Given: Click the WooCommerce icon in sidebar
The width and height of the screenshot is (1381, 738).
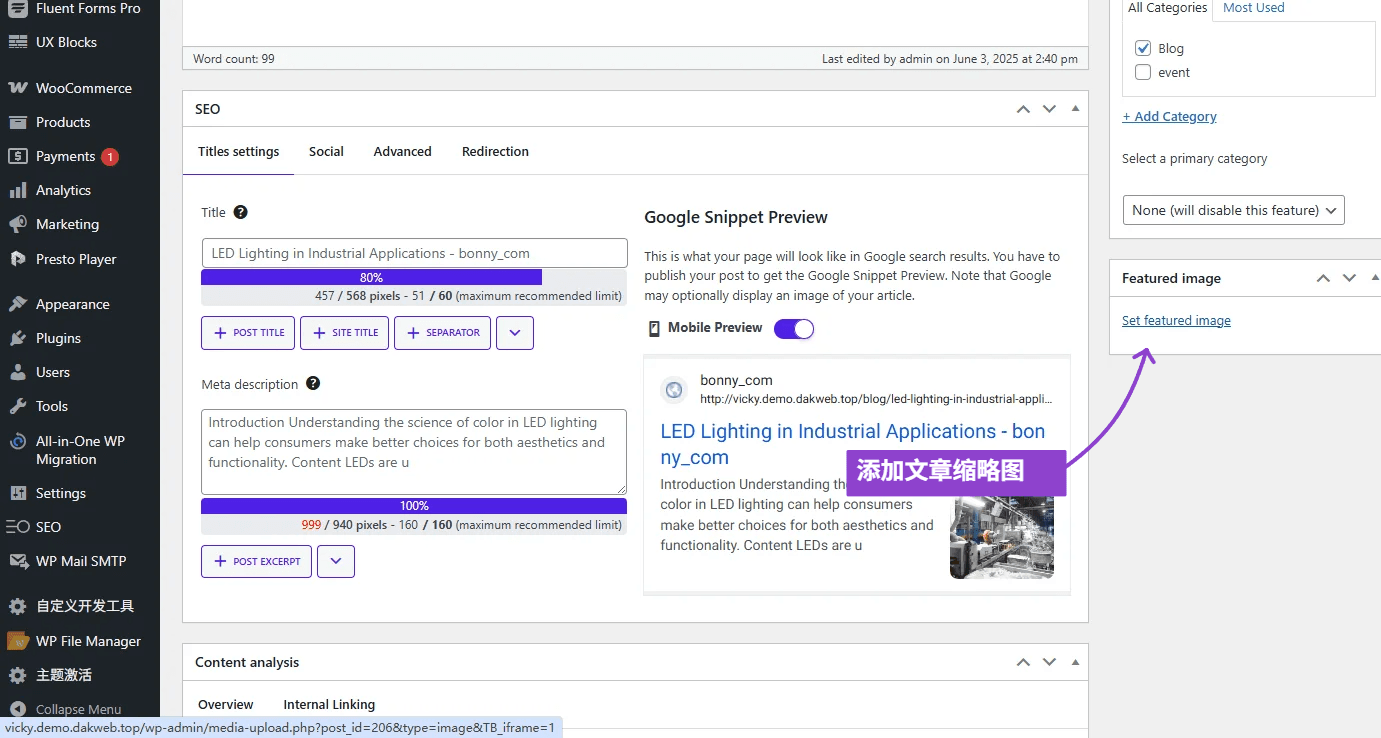Looking at the screenshot, I should click(x=17, y=88).
